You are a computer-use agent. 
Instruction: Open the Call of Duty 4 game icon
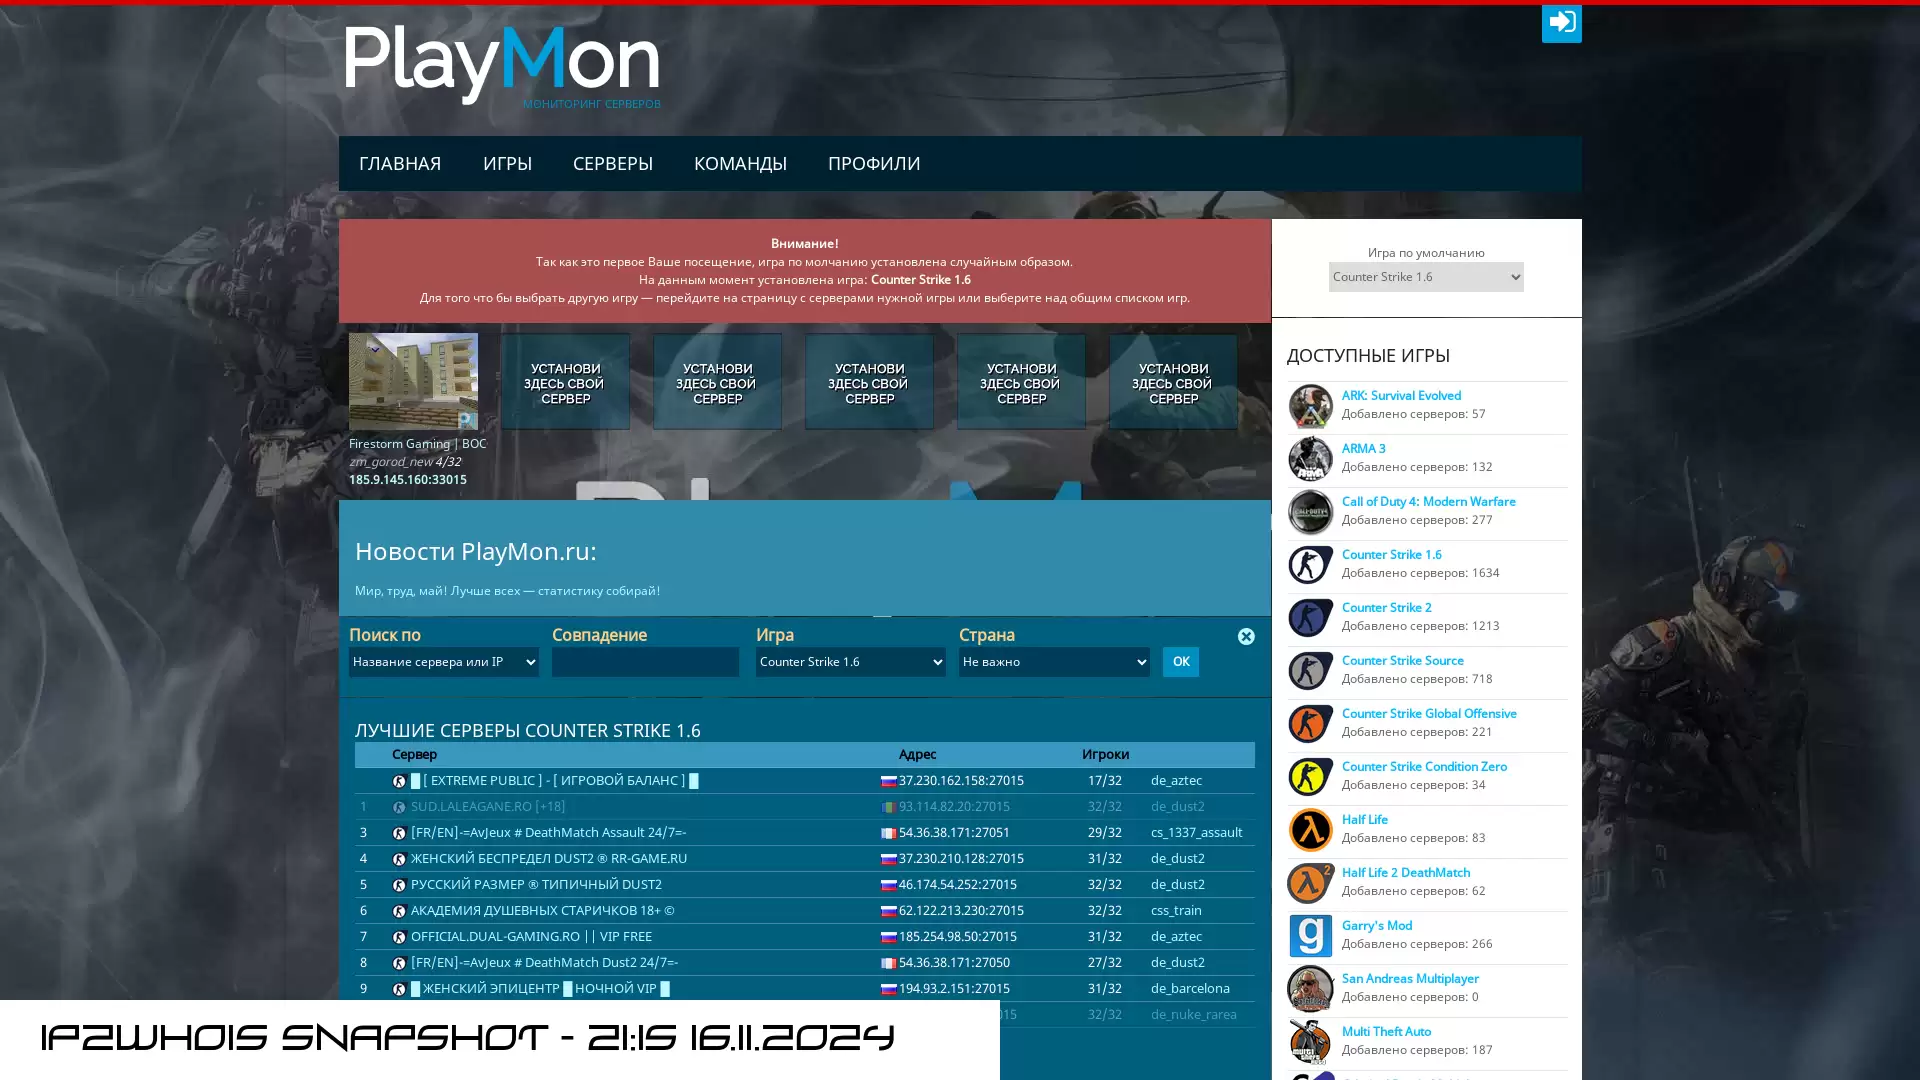point(1310,512)
